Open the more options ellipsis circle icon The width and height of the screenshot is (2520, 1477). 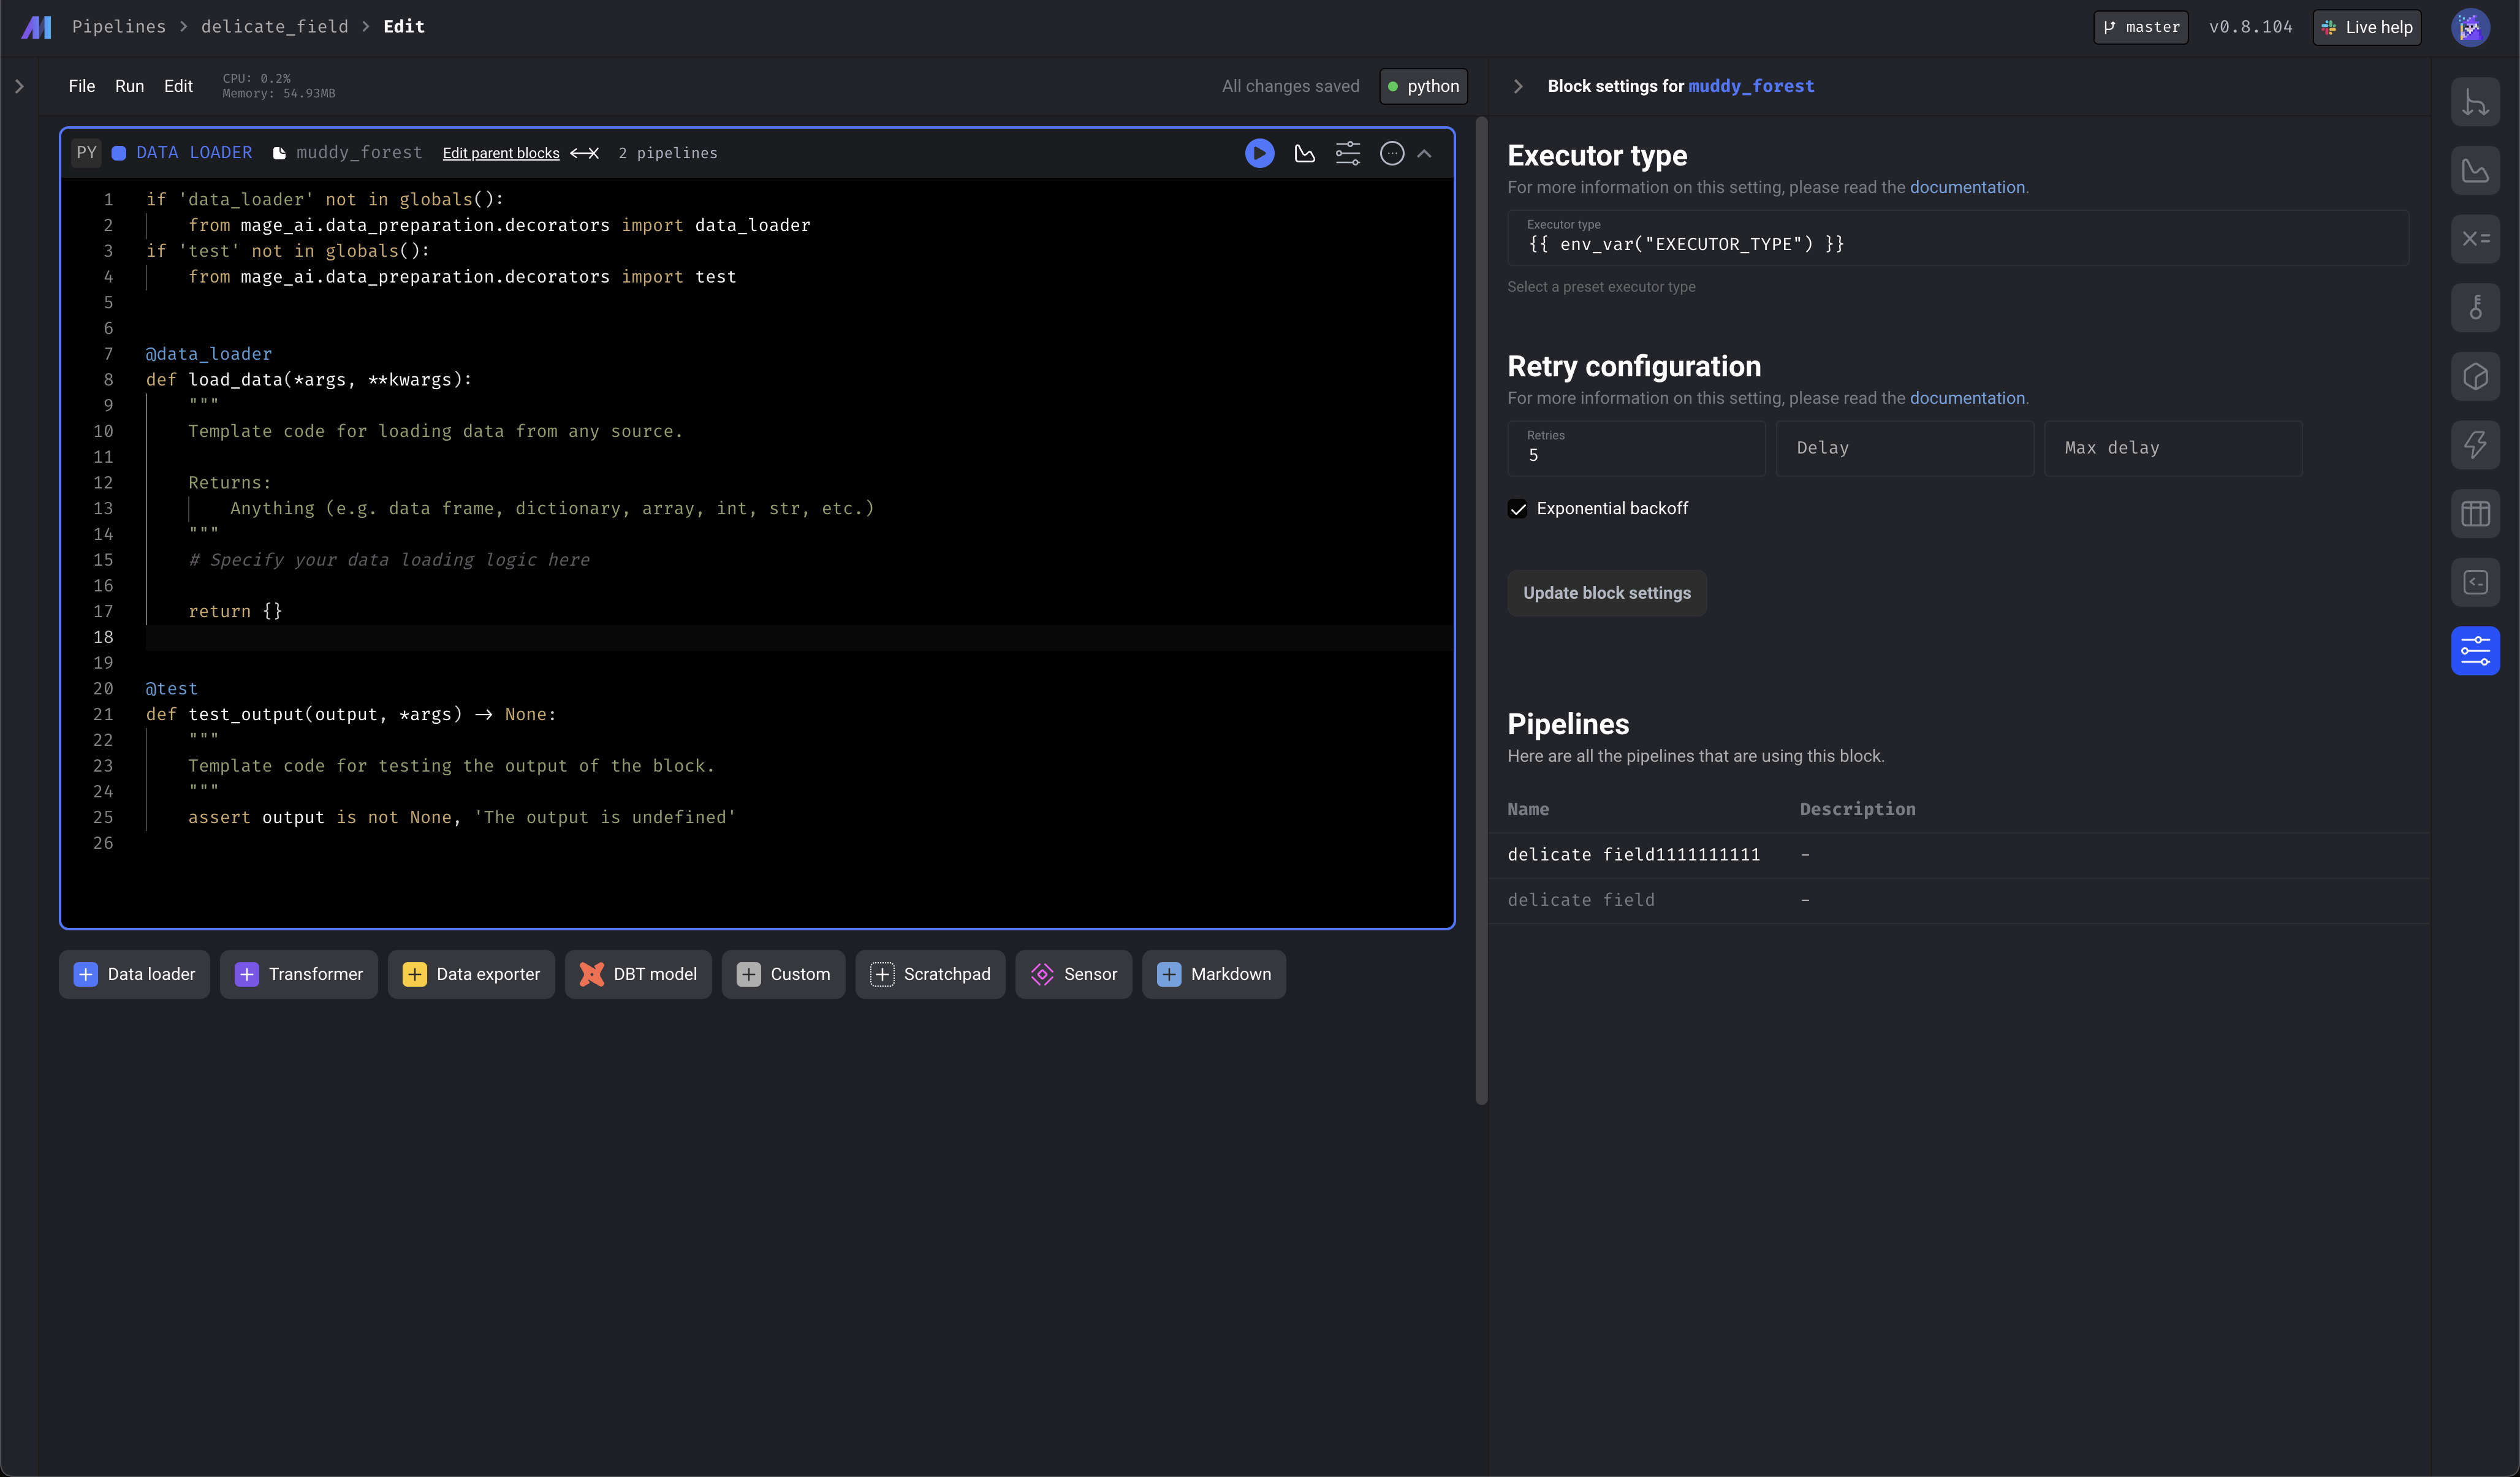[1392, 153]
